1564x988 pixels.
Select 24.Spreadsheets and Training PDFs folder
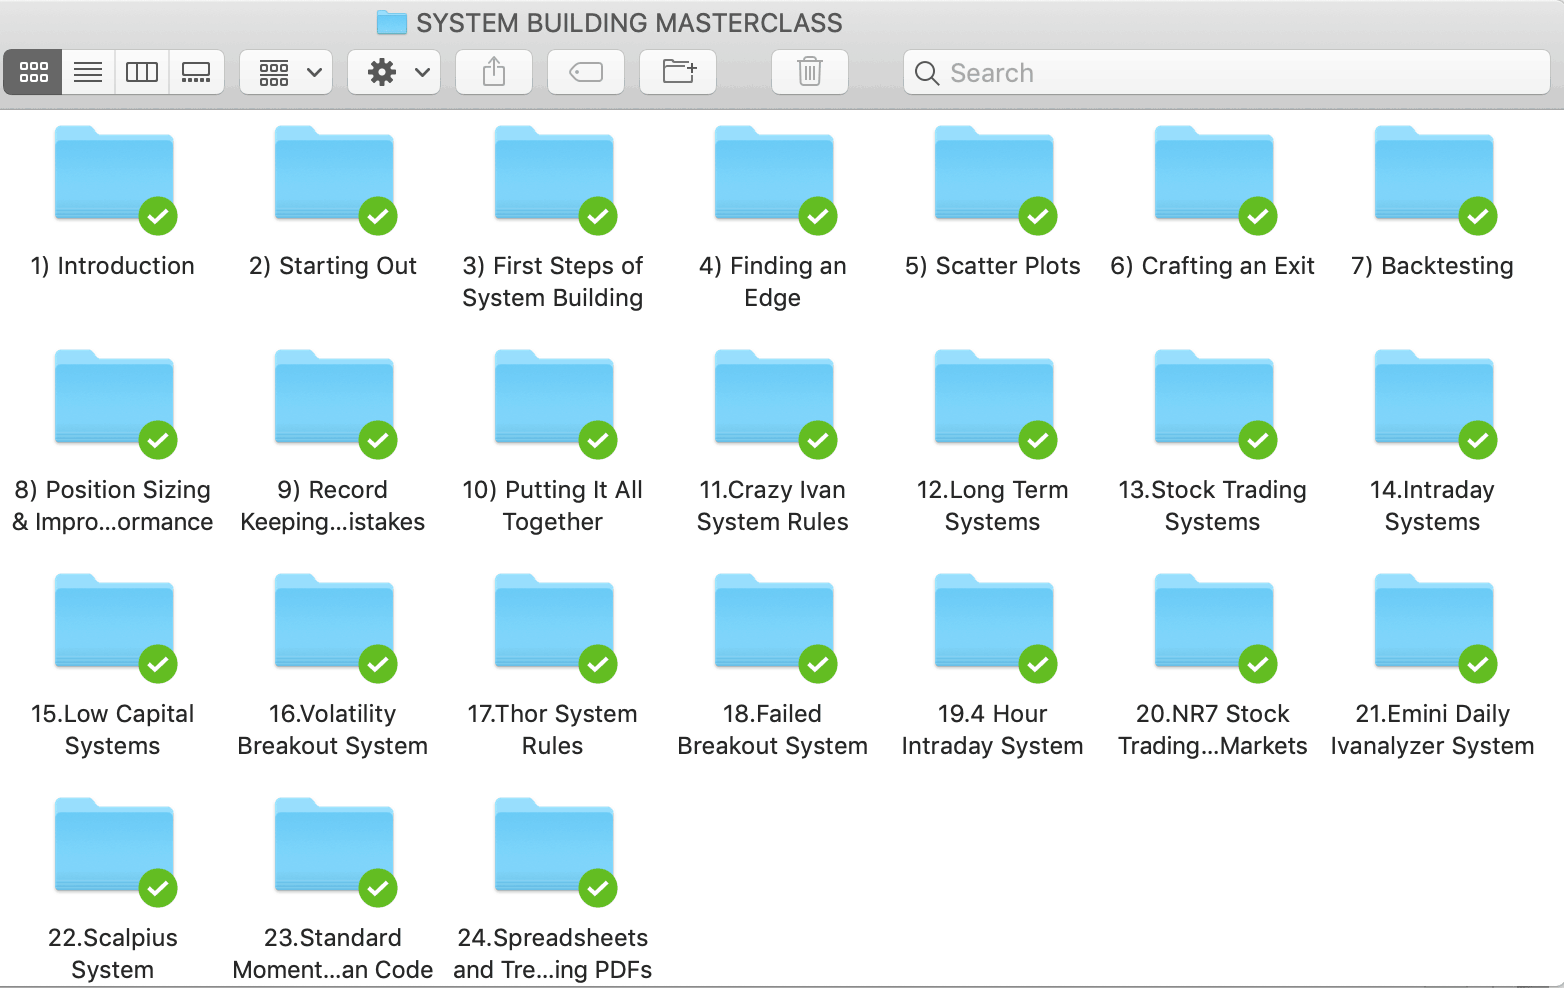[x=553, y=848]
